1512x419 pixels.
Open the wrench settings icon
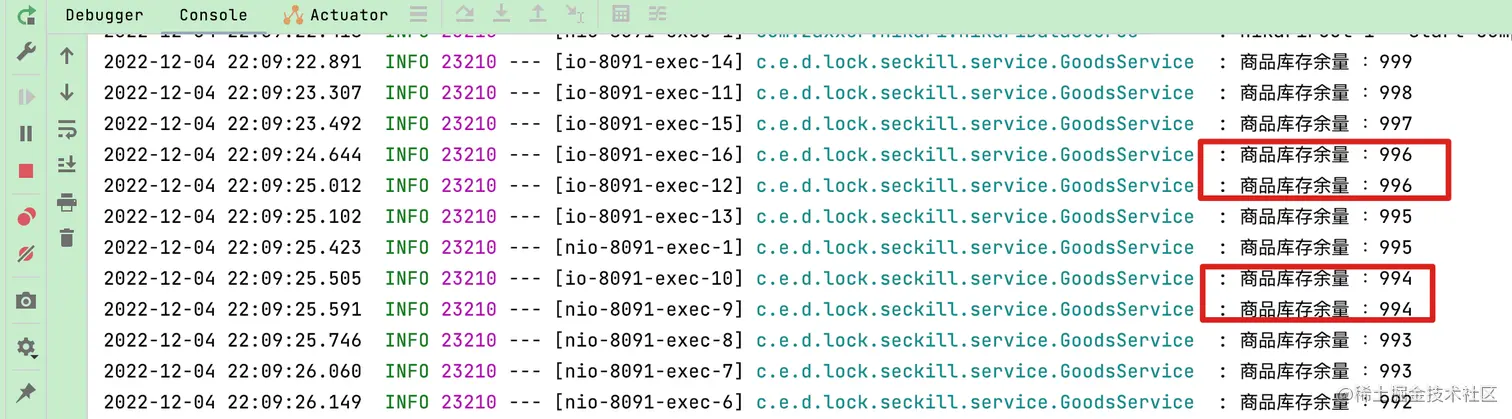coord(27,51)
